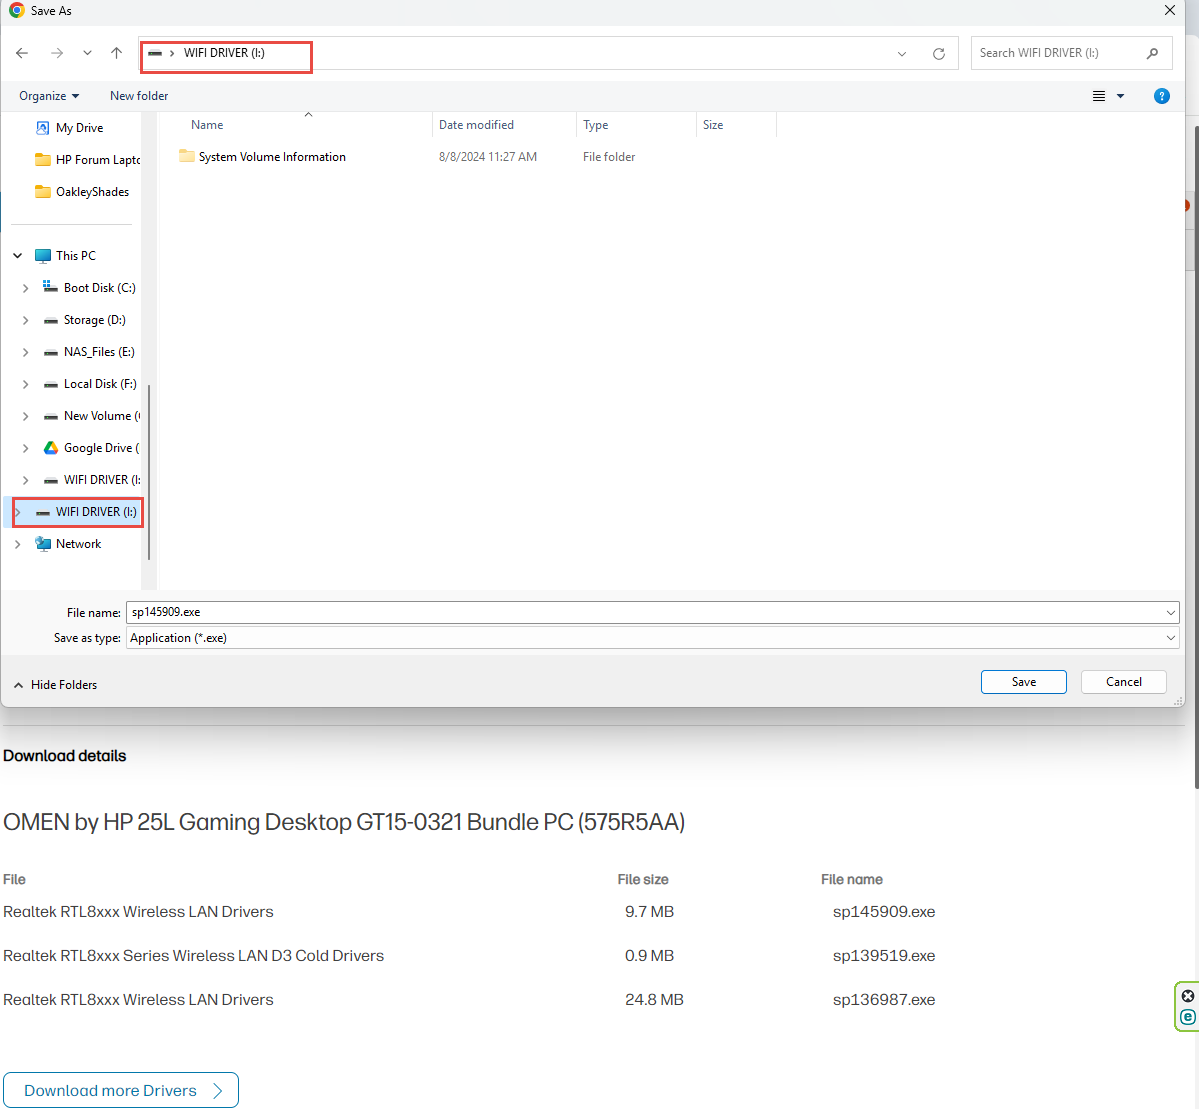The image size is (1199, 1109).
Task: Cancel the Save As dialog
Action: 1123,681
